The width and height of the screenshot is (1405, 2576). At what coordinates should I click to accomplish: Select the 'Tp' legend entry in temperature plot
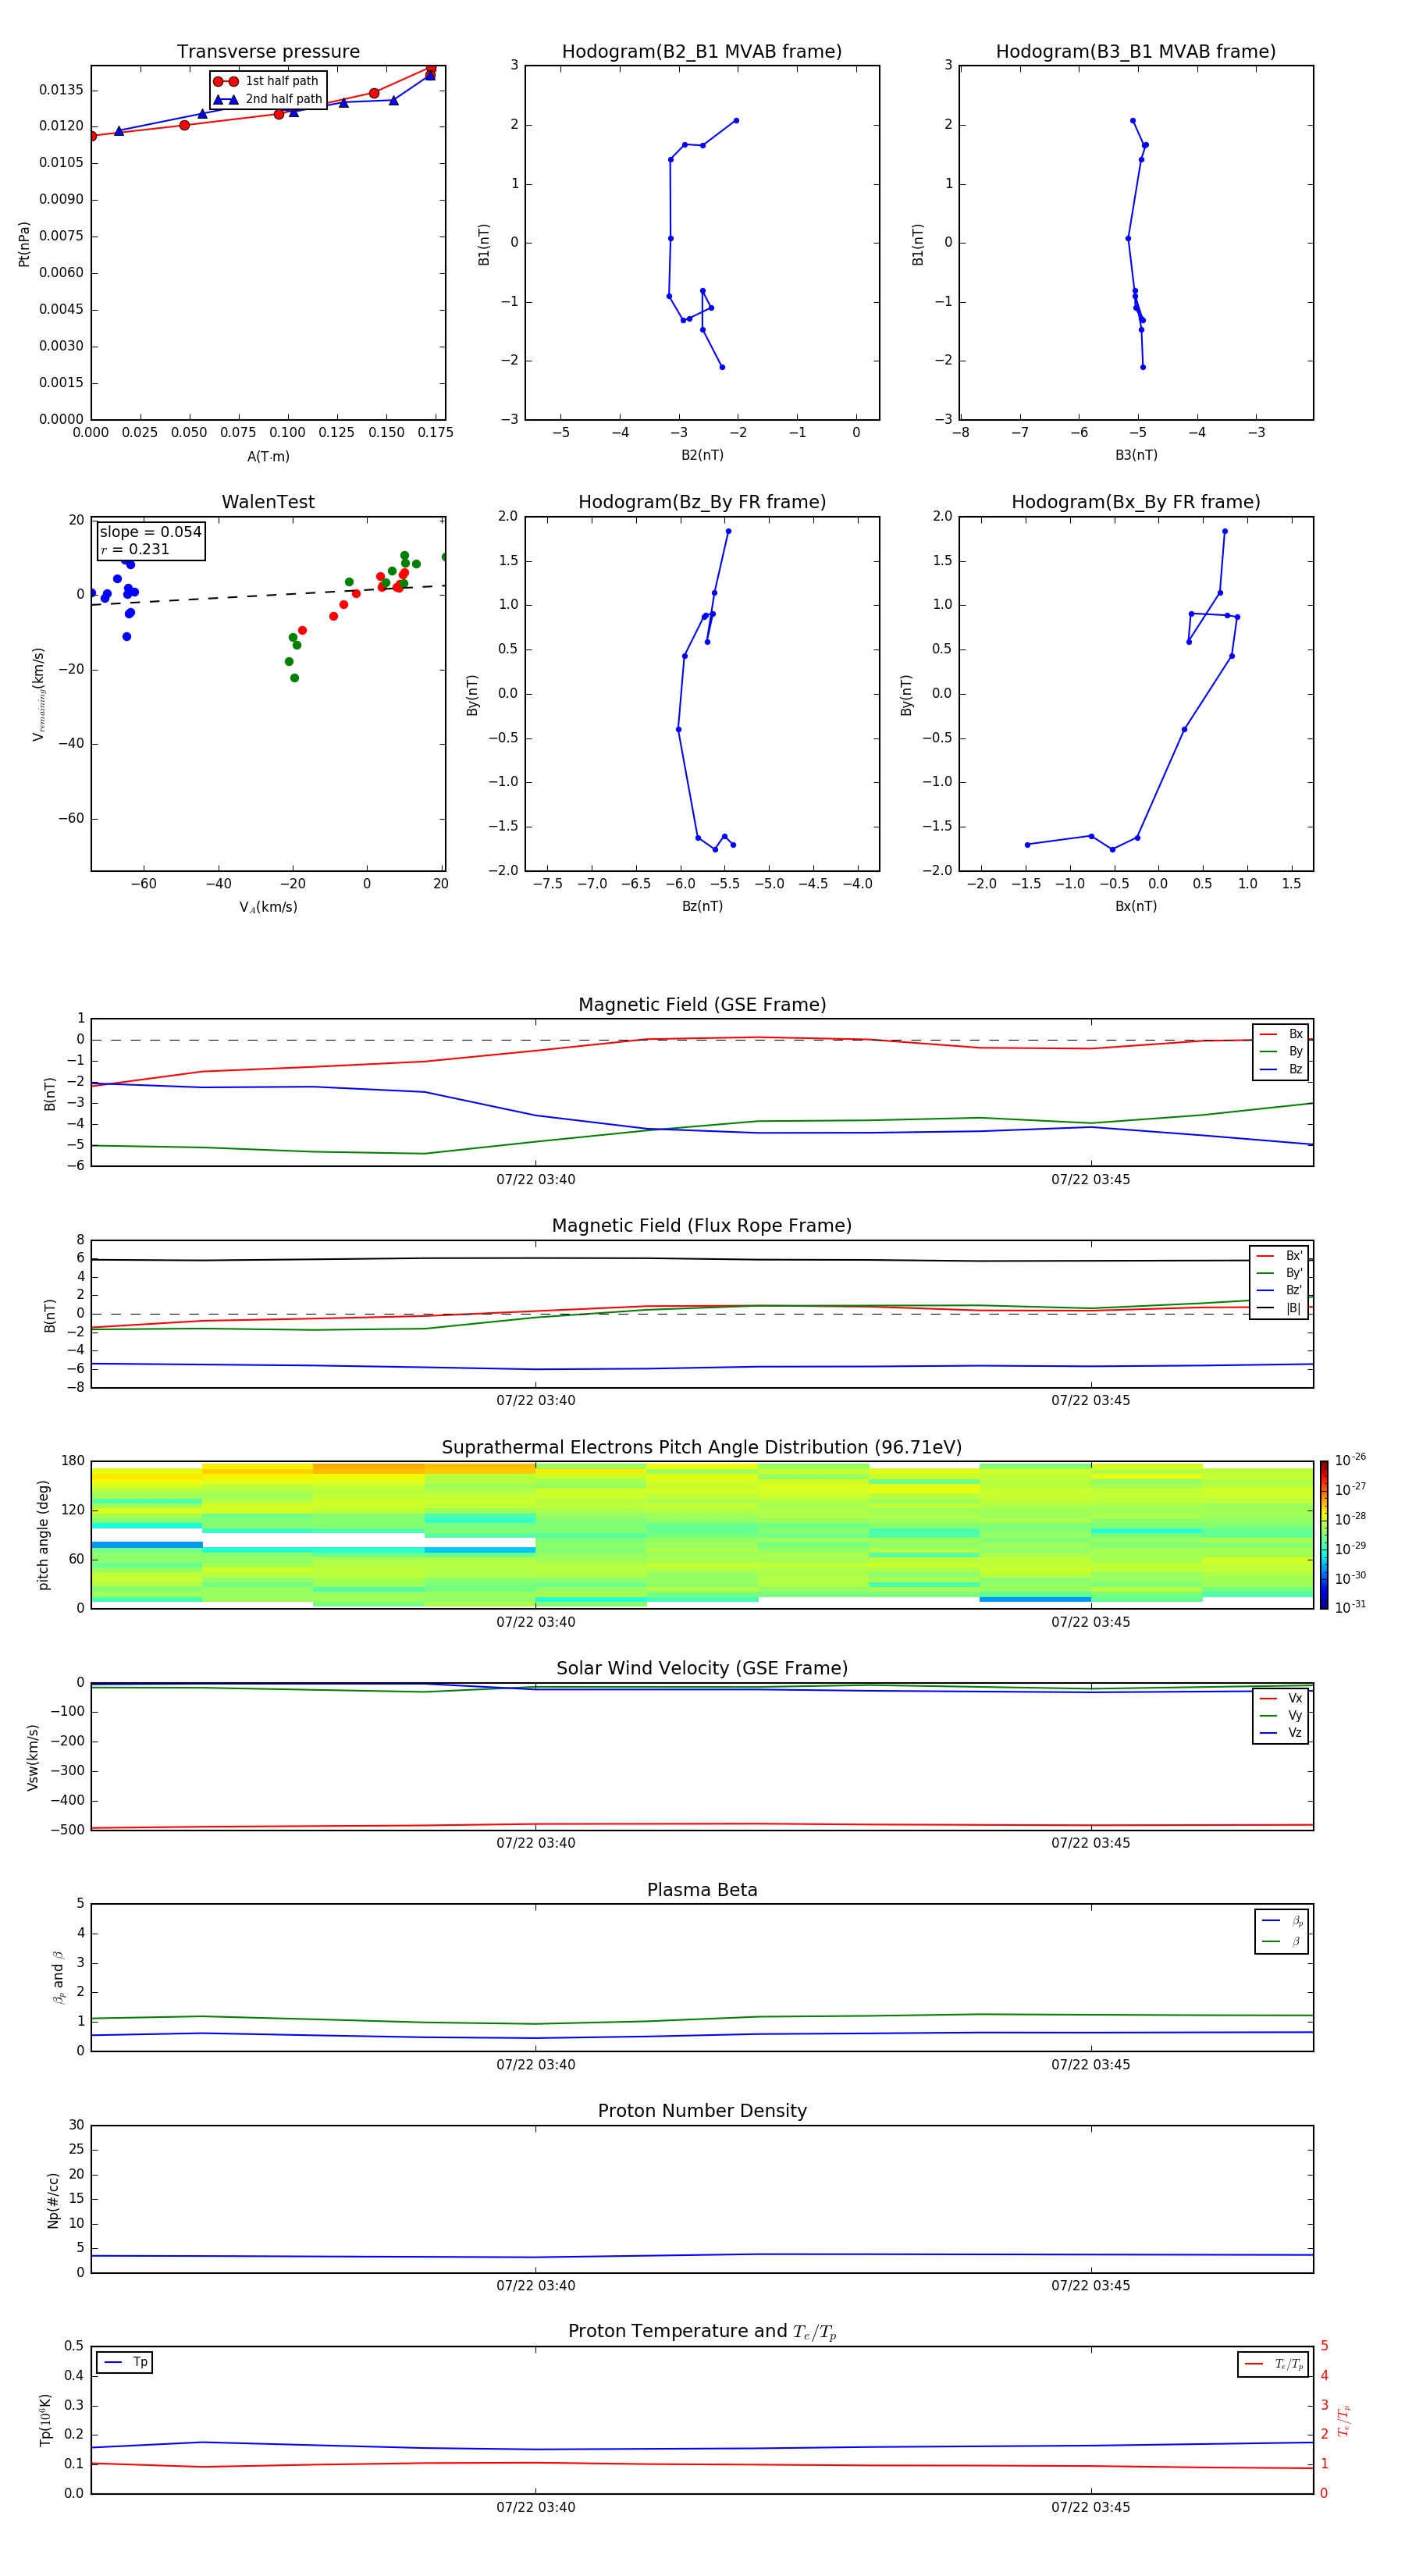(125, 2362)
